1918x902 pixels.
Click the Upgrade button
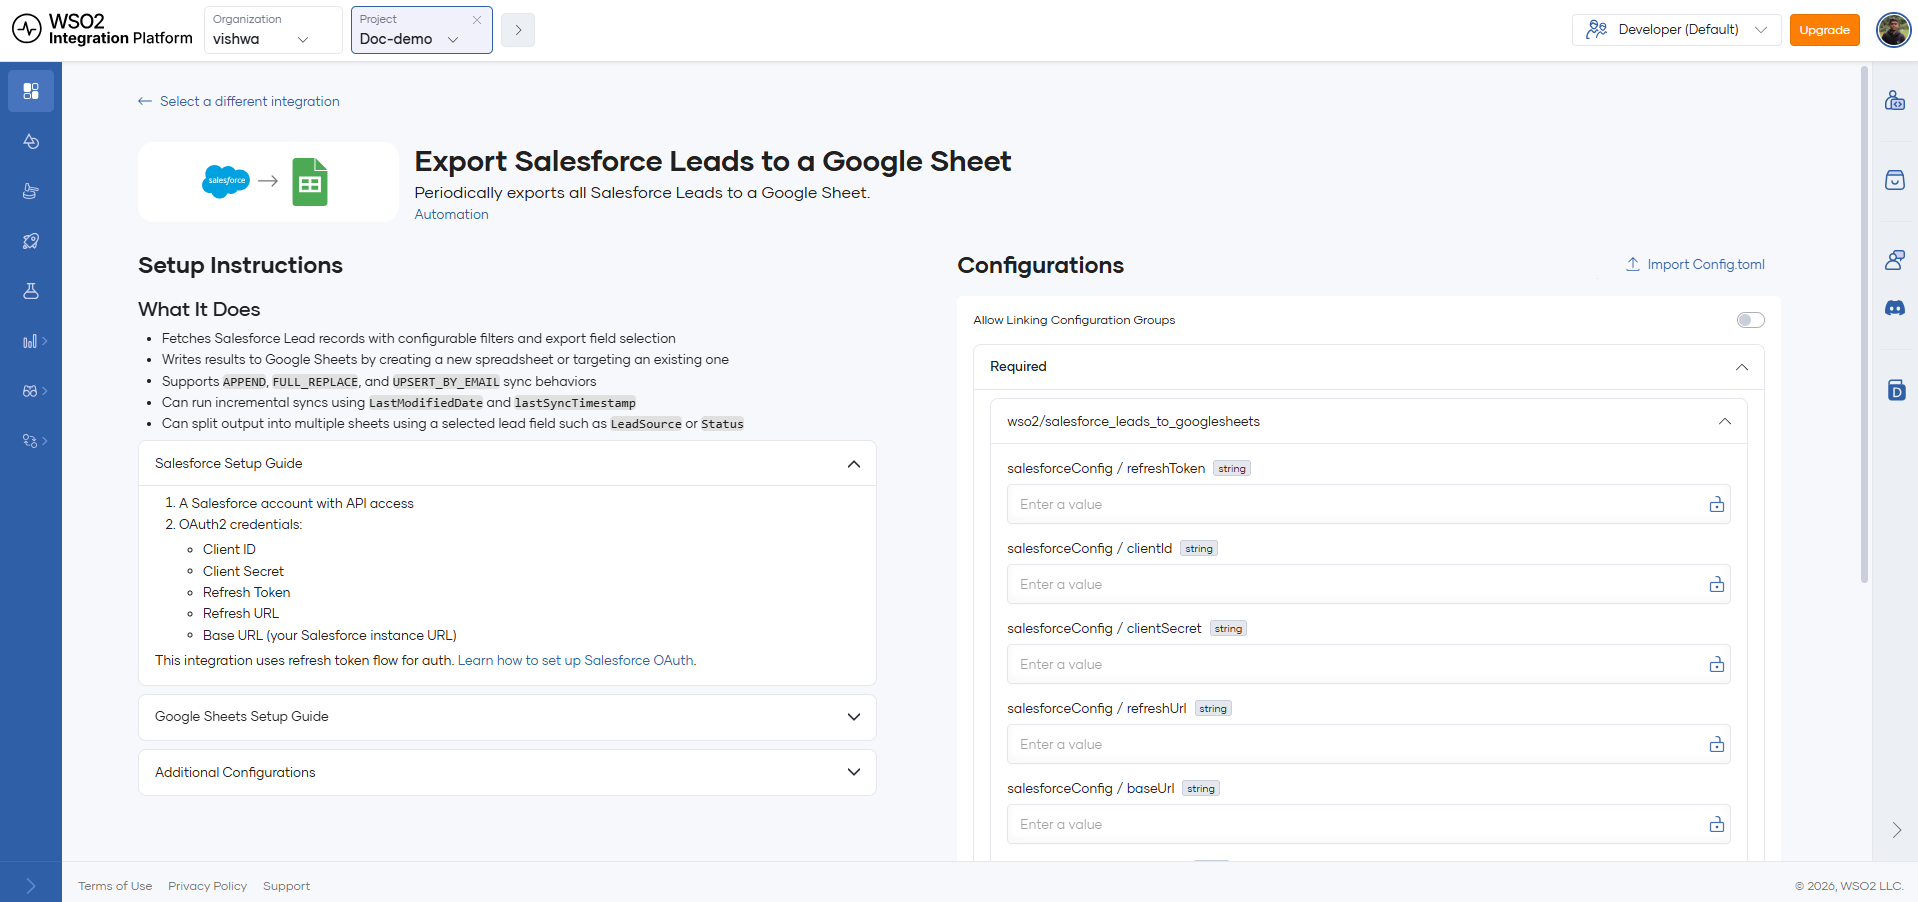[x=1824, y=30]
